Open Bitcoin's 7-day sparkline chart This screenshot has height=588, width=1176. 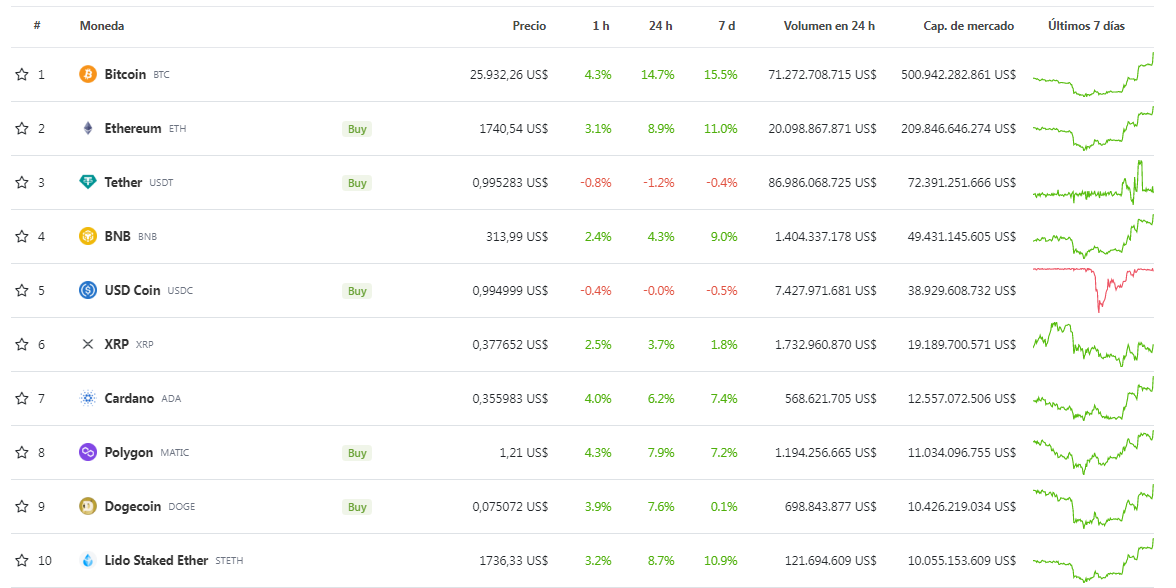(x=1093, y=74)
